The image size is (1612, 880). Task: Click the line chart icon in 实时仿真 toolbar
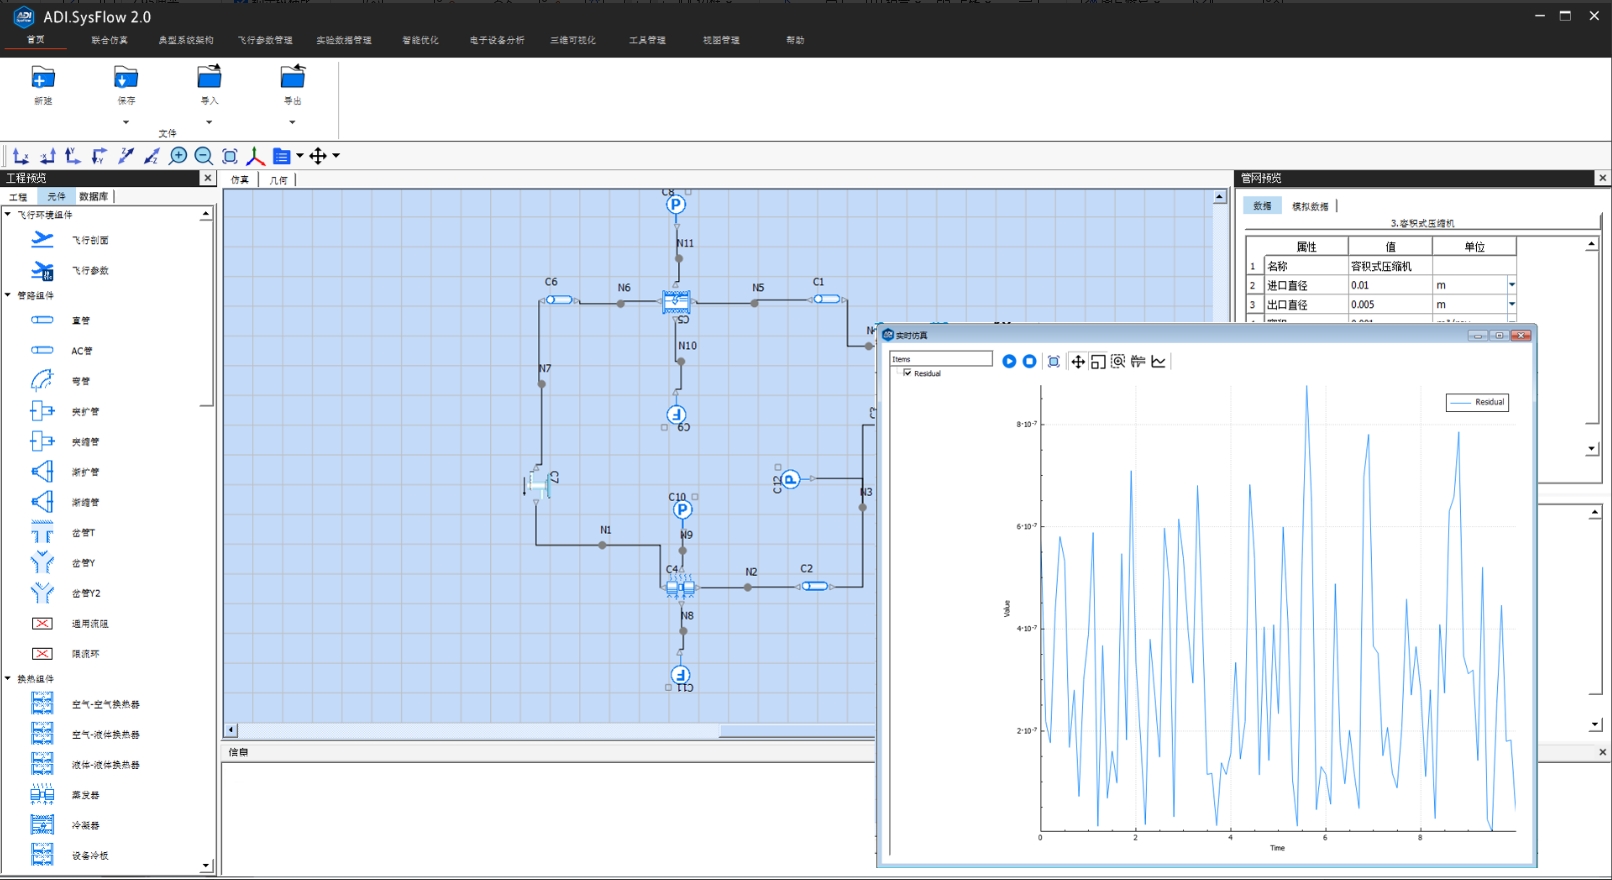tap(1159, 361)
